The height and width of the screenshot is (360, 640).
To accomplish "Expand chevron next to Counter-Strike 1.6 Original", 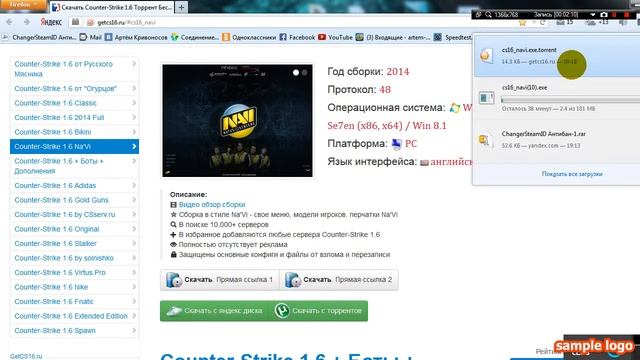I will pyautogui.click(x=134, y=229).
